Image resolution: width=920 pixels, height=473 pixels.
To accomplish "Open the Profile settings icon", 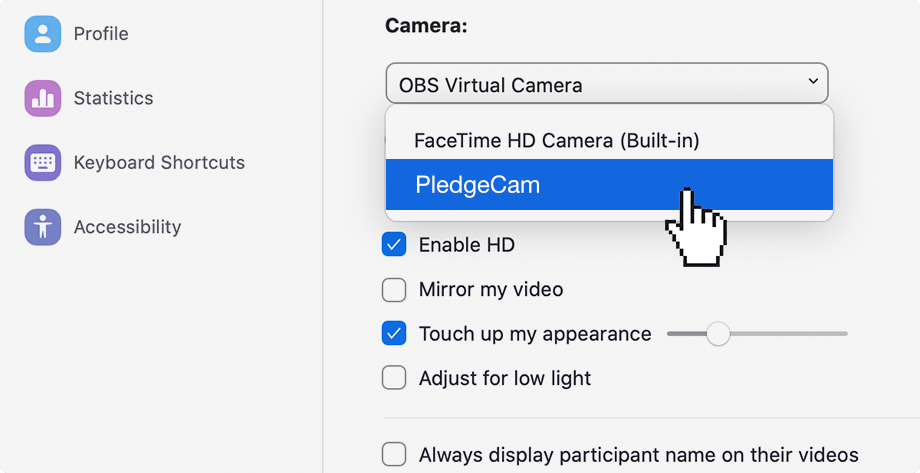I will 42,34.
